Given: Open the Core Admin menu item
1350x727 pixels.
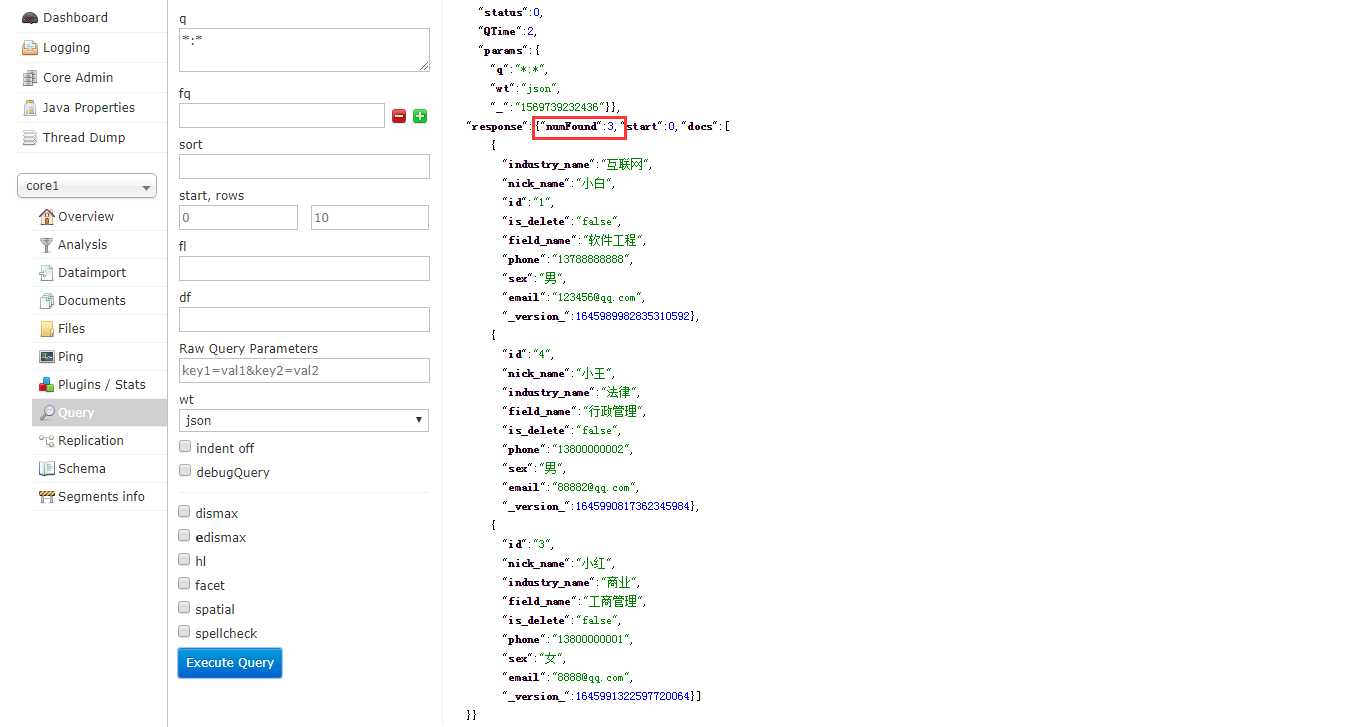Looking at the screenshot, I should pyautogui.click(x=78, y=78).
